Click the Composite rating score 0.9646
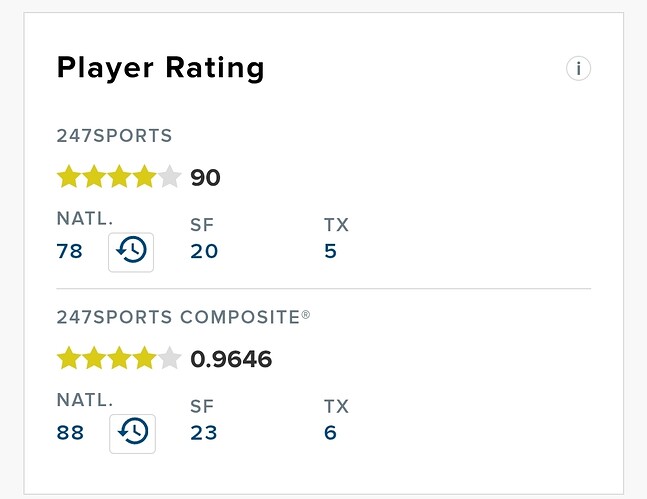647x499 pixels. (231, 359)
